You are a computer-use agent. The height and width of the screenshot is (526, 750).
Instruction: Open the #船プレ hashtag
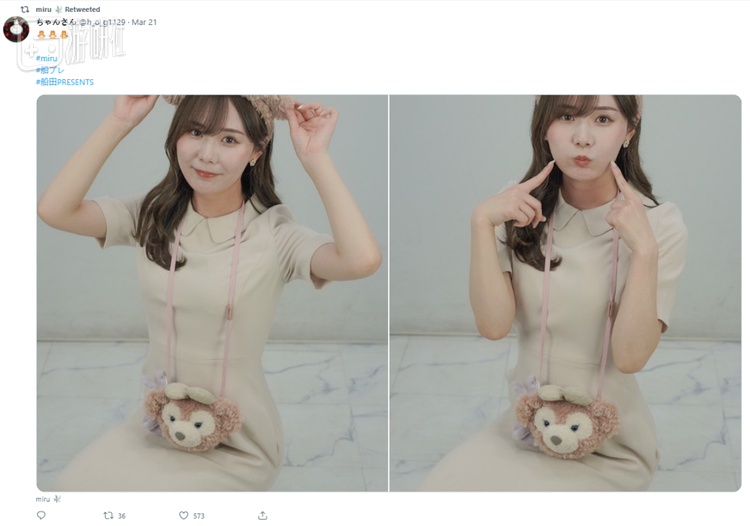coord(50,70)
